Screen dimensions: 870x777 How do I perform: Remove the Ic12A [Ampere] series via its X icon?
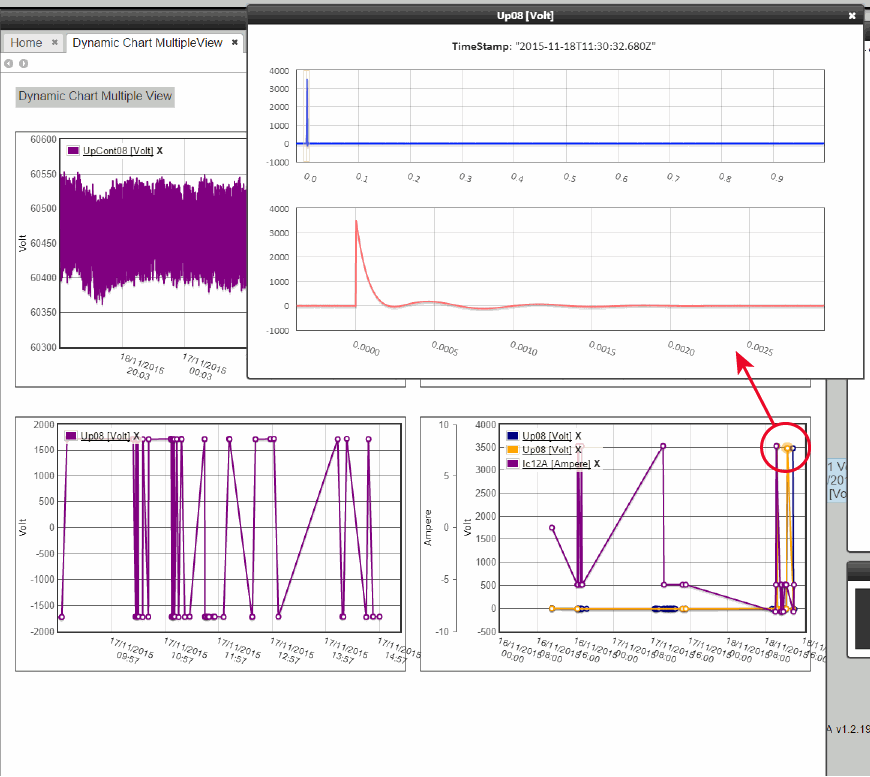pyautogui.click(x=598, y=464)
